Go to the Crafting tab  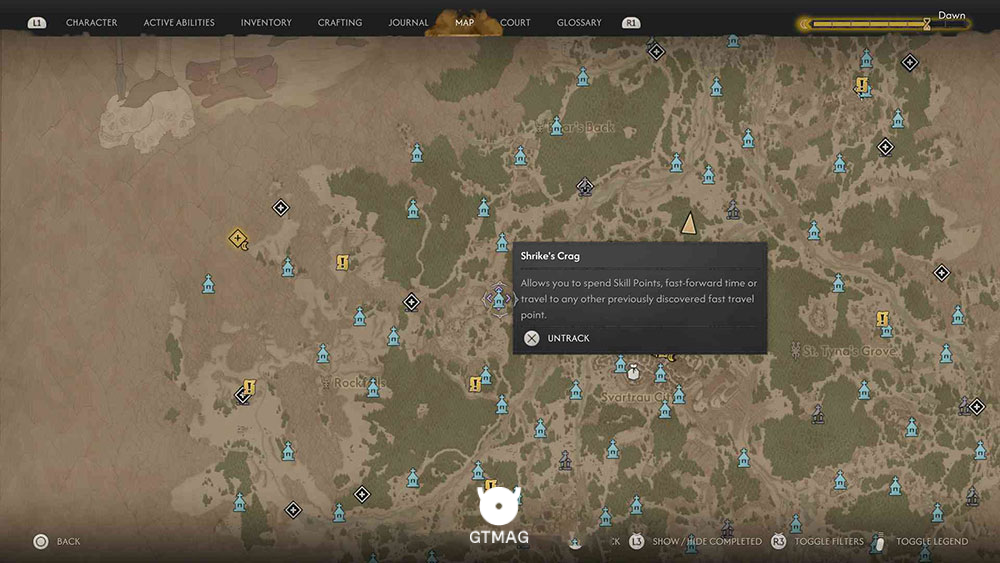(340, 22)
